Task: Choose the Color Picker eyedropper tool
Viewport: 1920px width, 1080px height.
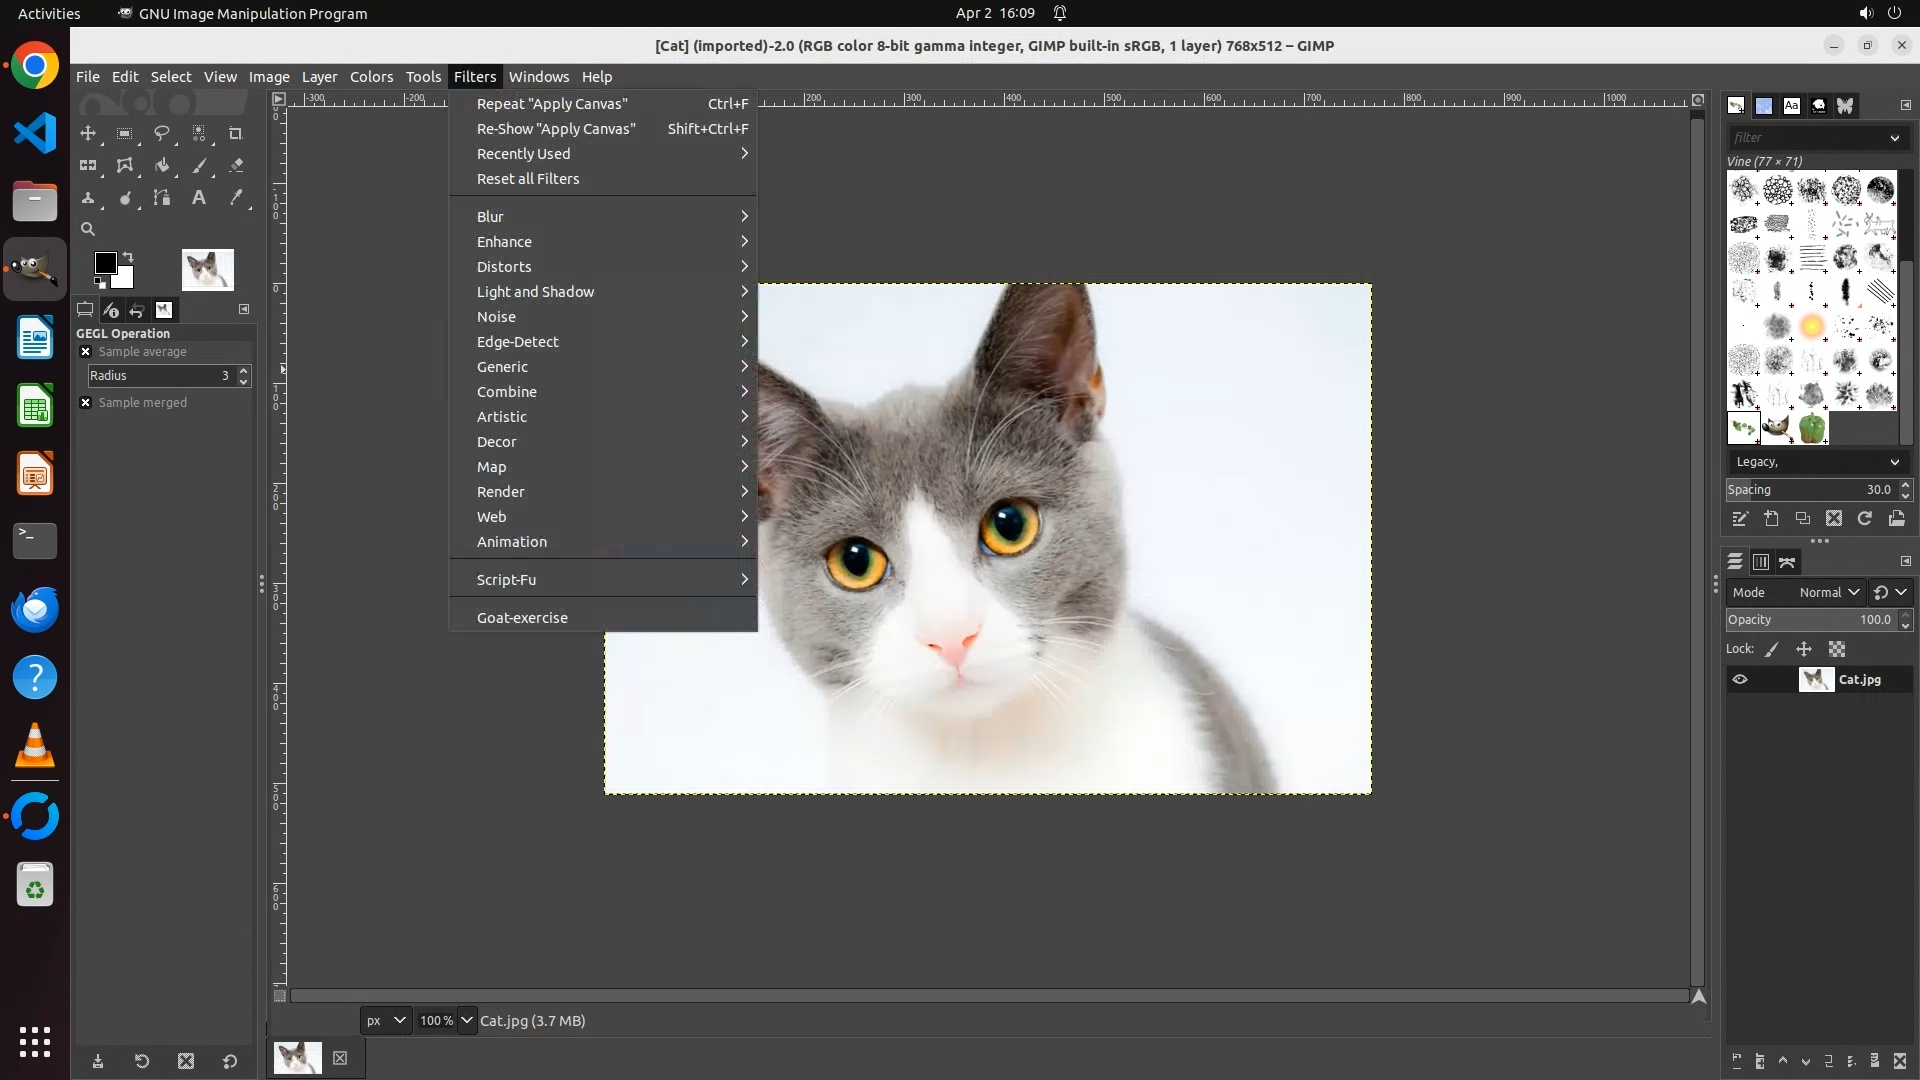Action: (236, 198)
